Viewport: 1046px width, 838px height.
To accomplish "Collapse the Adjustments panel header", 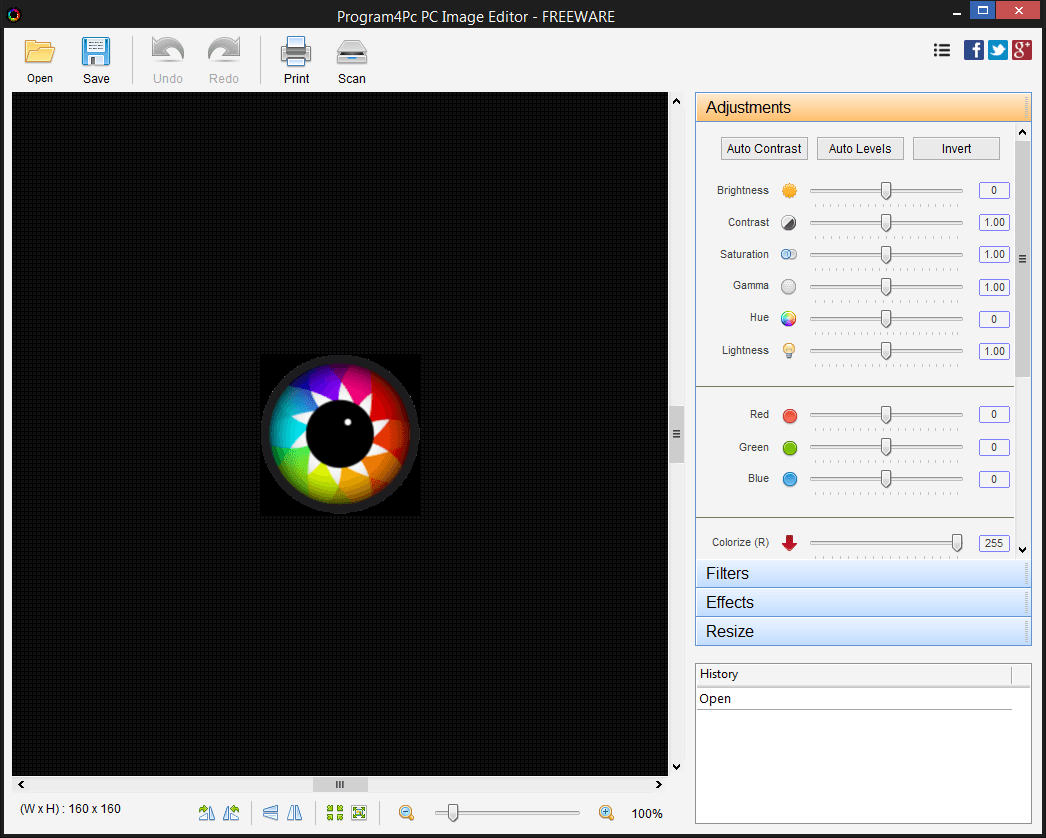I will pos(863,107).
